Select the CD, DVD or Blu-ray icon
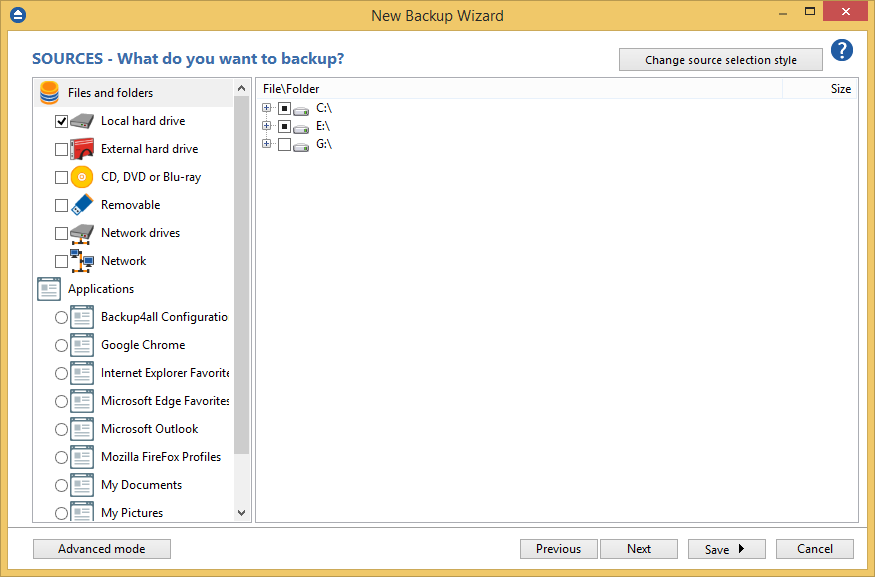Image resolution: width=875 pixels, height=577 pixels. (x=80, y=176)
